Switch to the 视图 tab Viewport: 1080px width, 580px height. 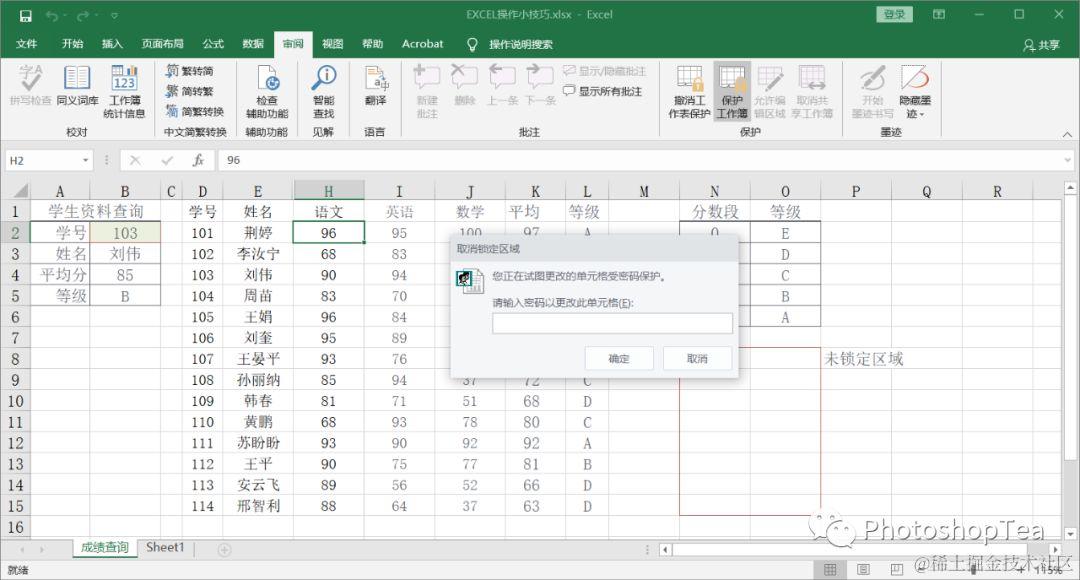(333, 44)
